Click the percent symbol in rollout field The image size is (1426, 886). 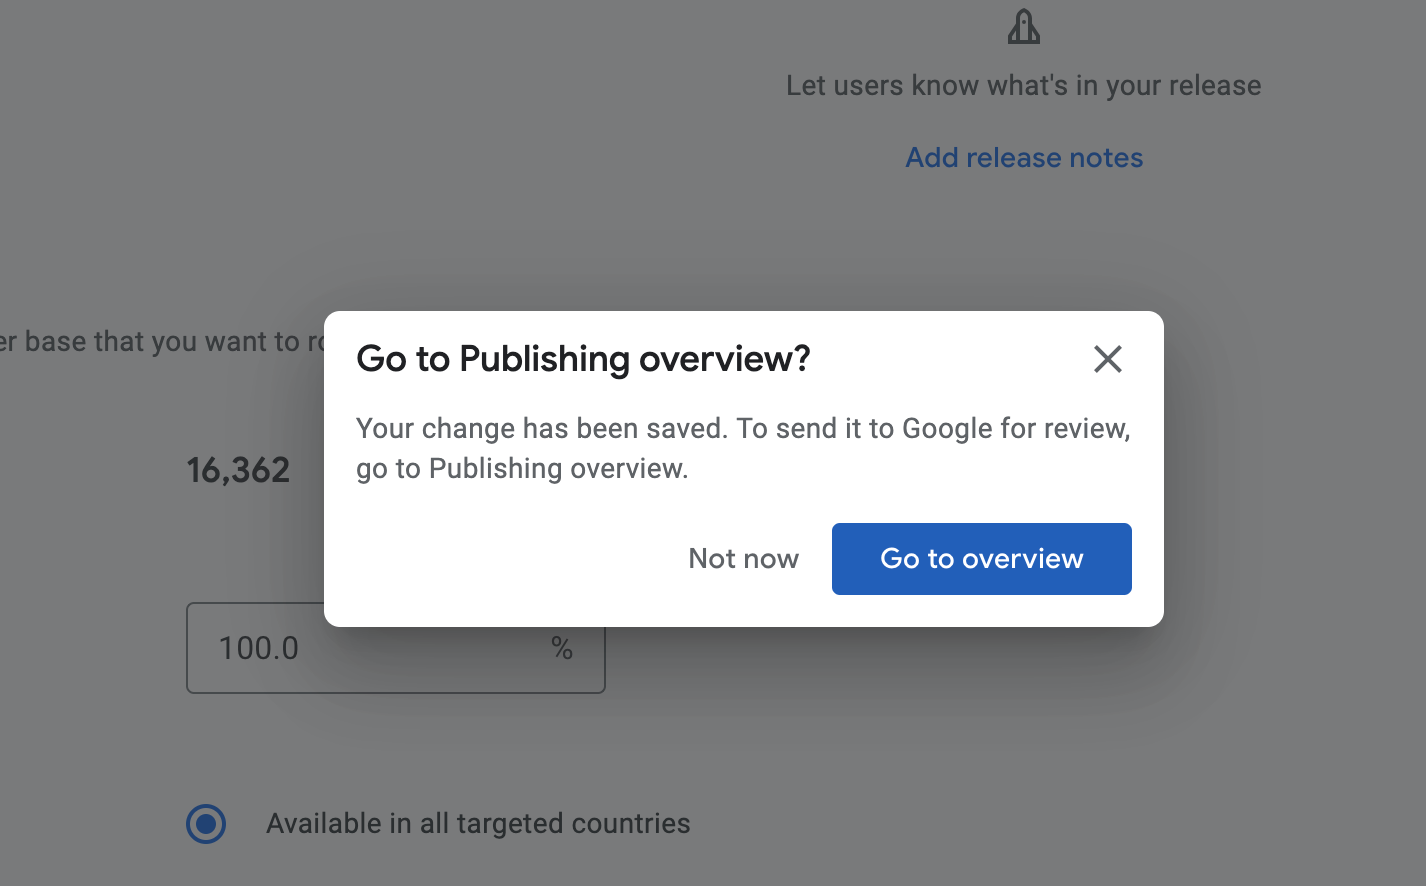point(562,649)
